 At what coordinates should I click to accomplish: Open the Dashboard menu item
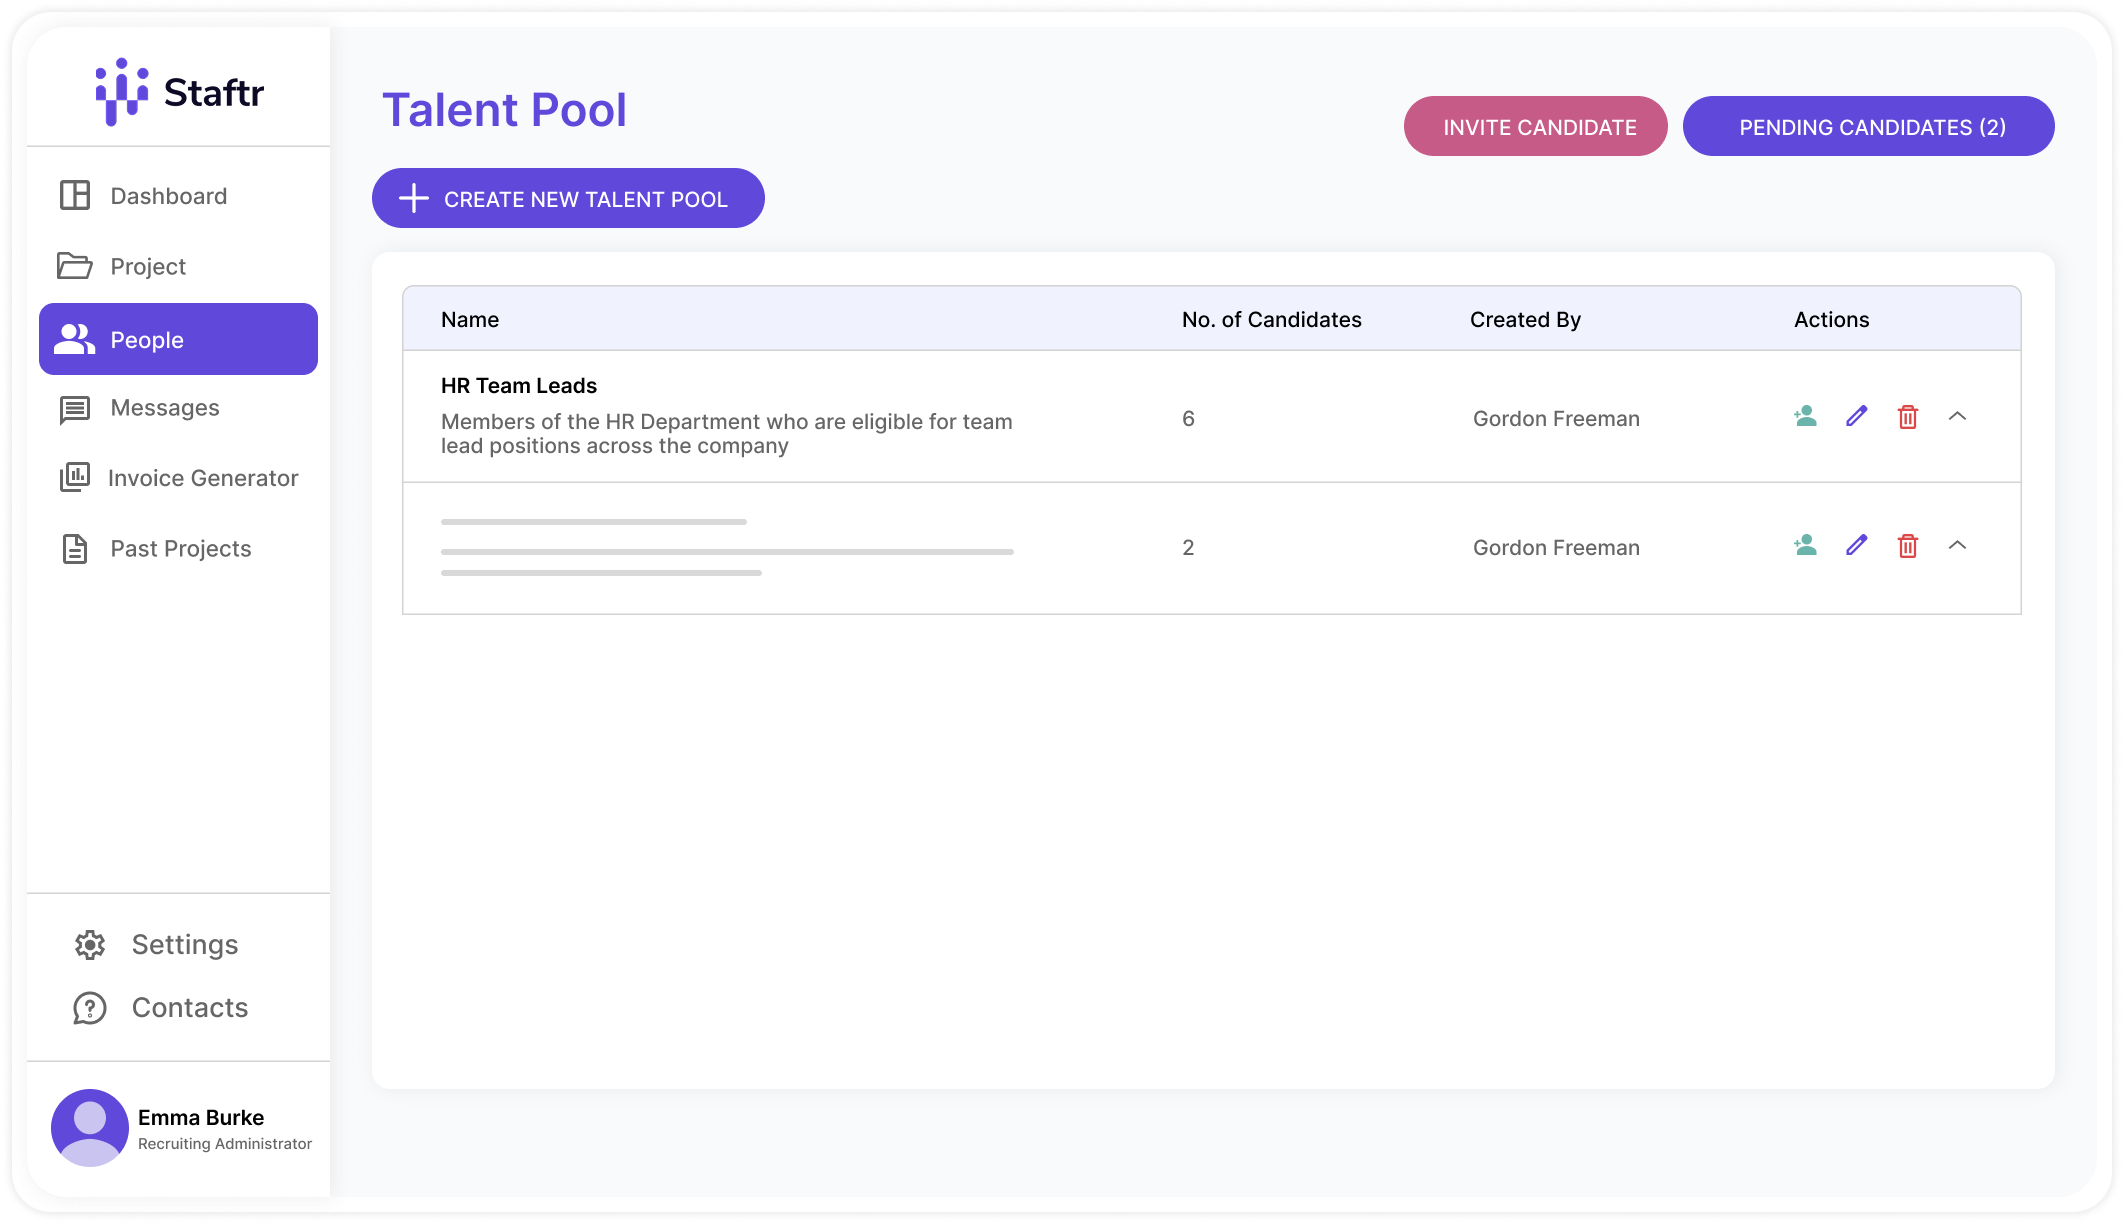point(168,196)
